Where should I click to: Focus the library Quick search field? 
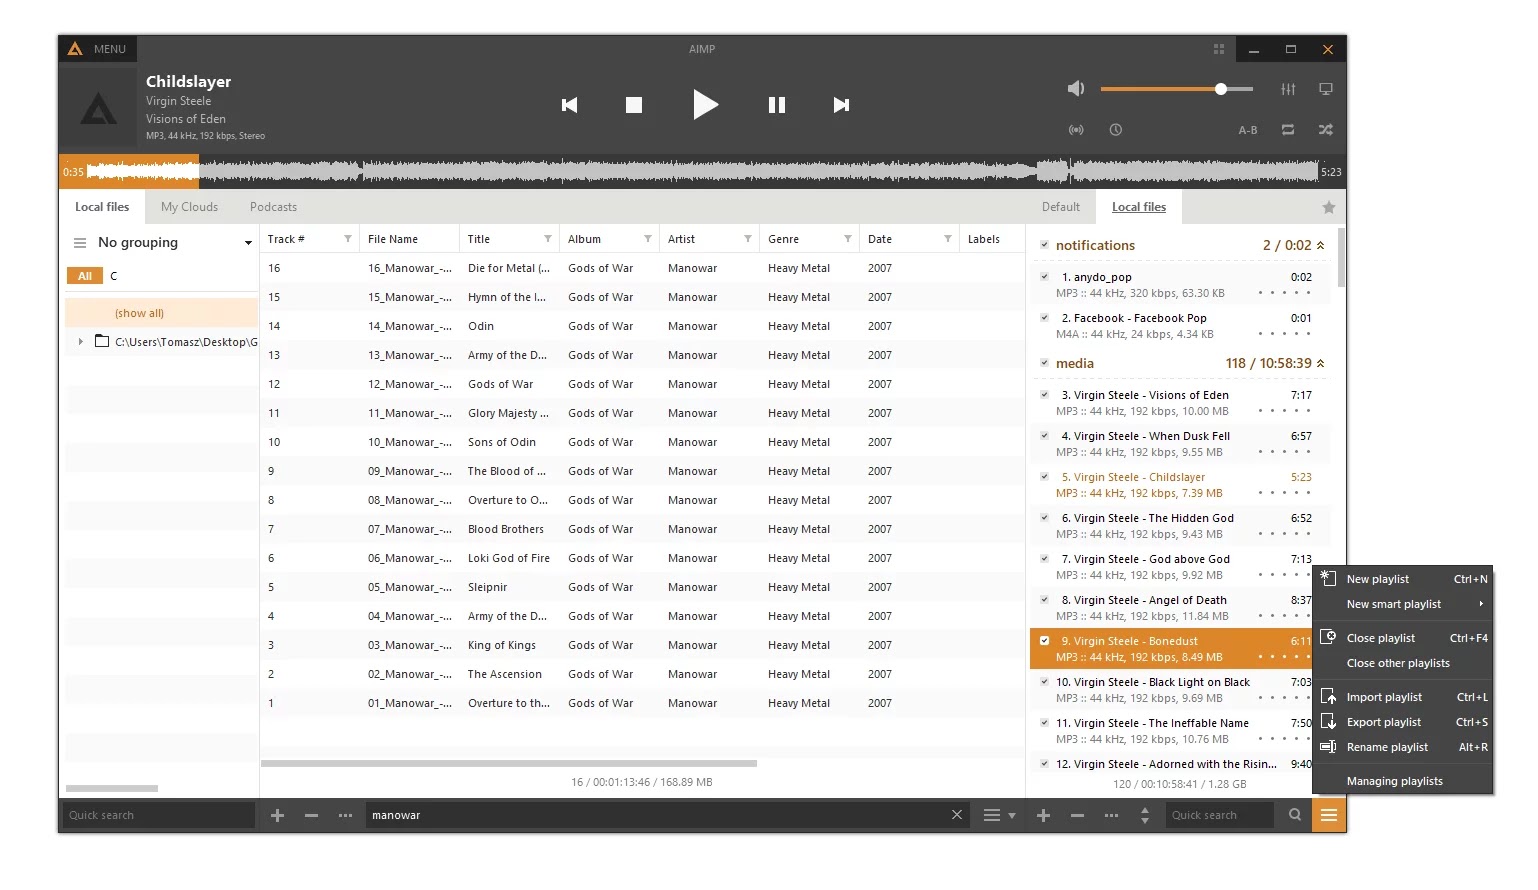click(159, 816)
